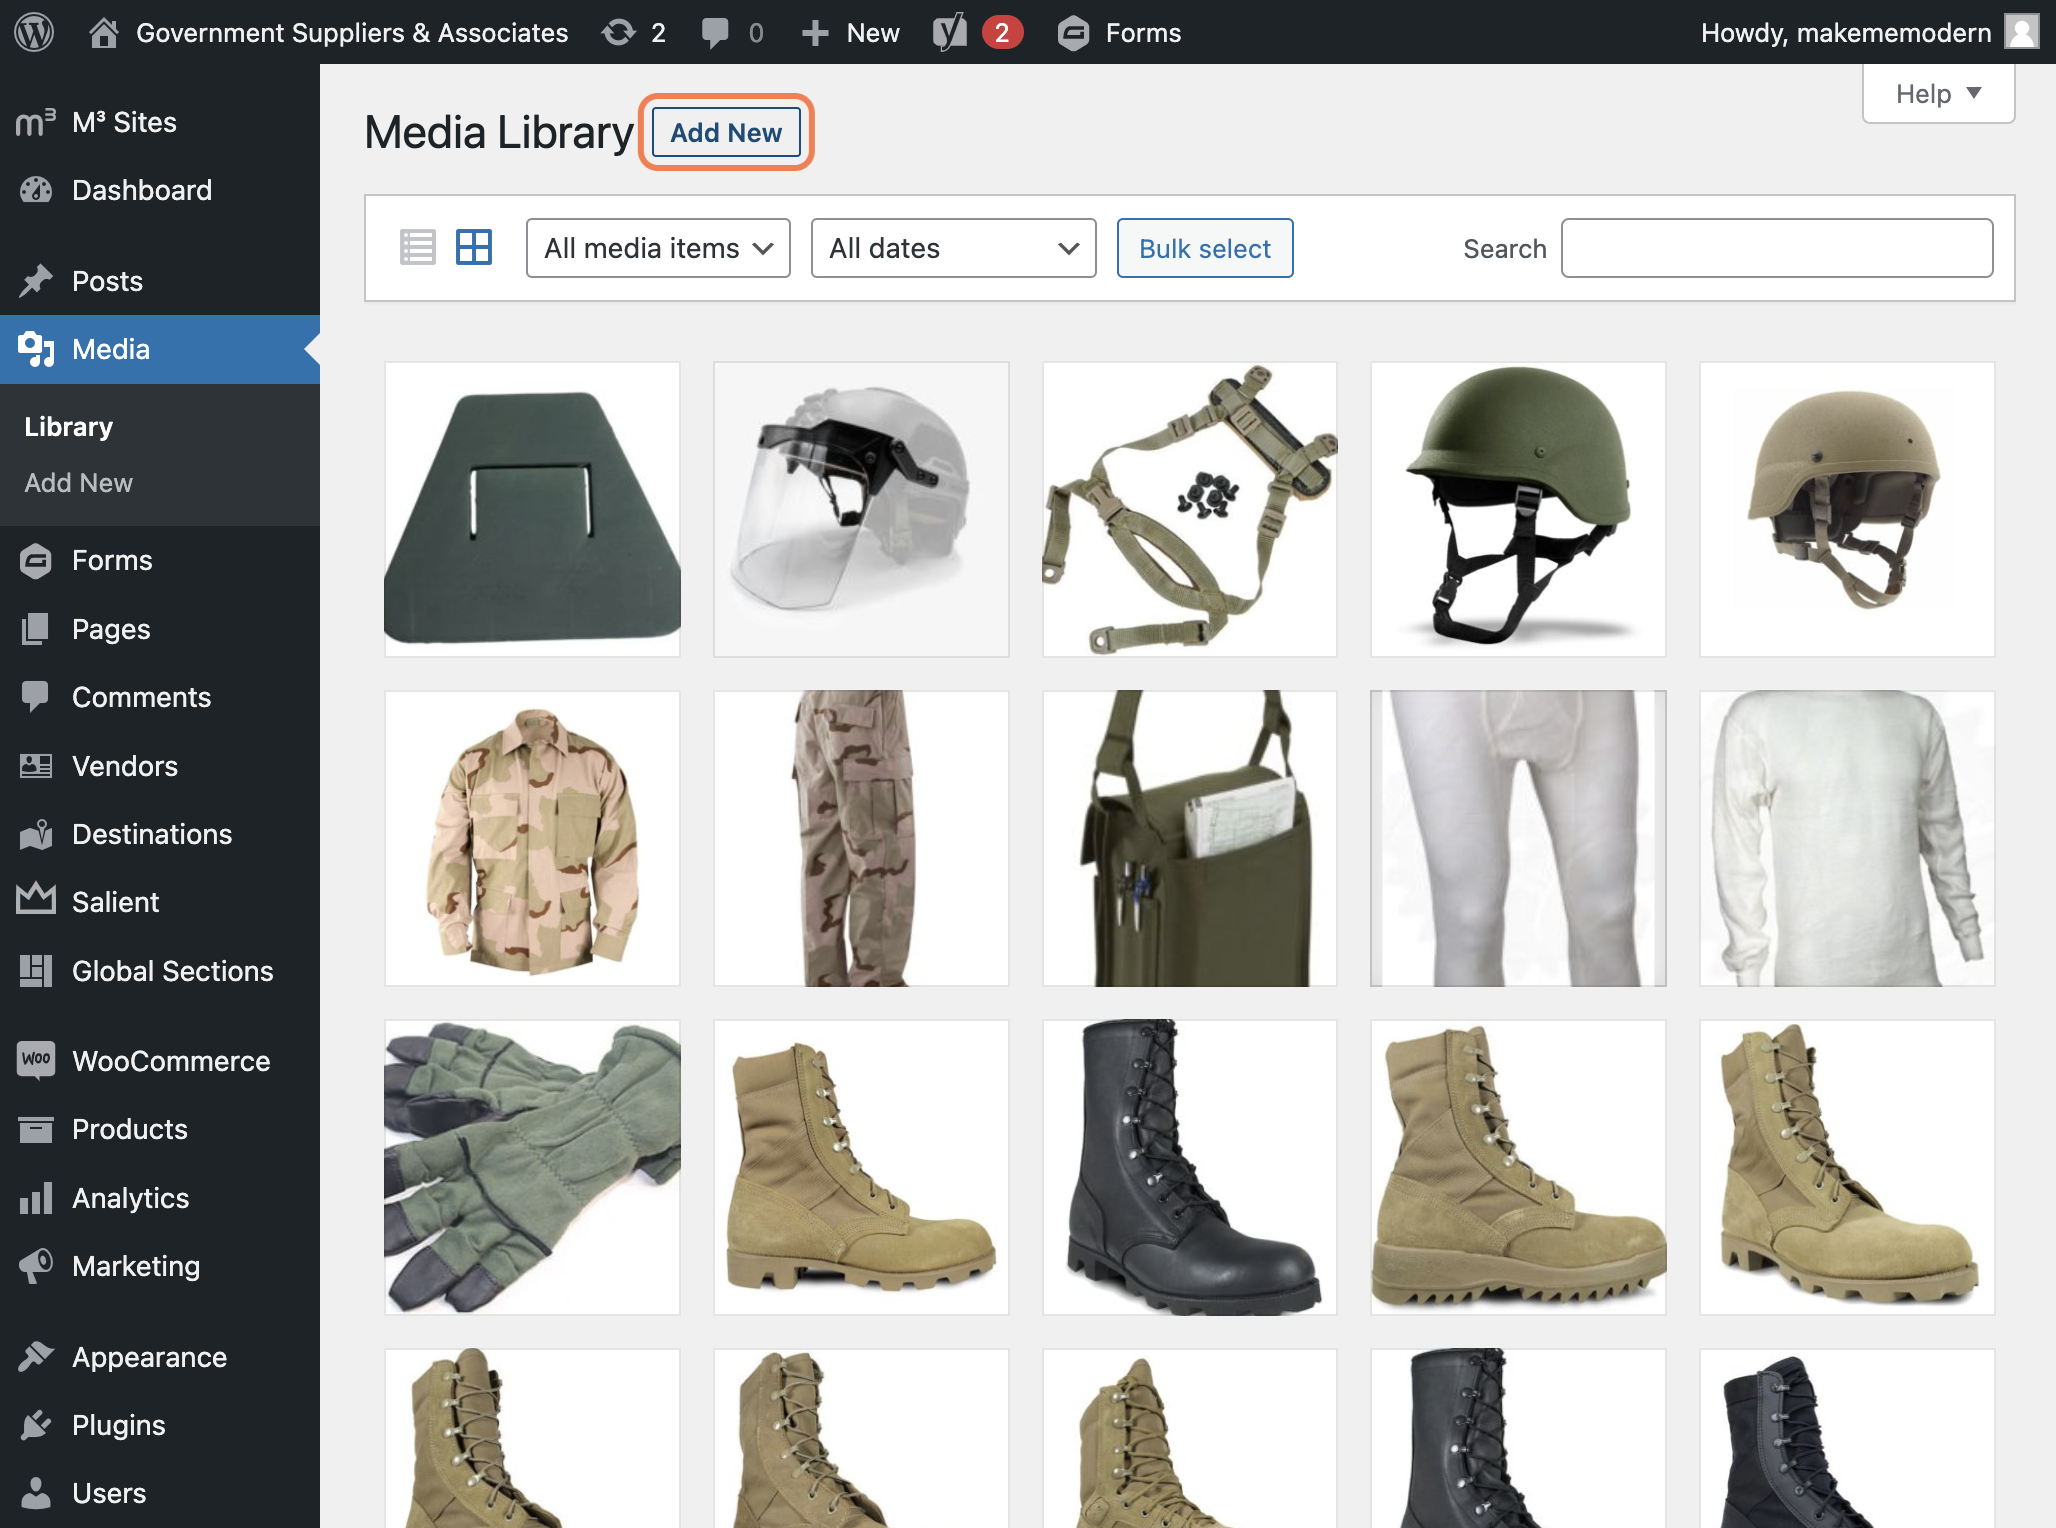This screenshot has width=2056, height=1528.
Task: Open Destinations in the sidebar
Action: pyautogui.click(x=160, y=834)
